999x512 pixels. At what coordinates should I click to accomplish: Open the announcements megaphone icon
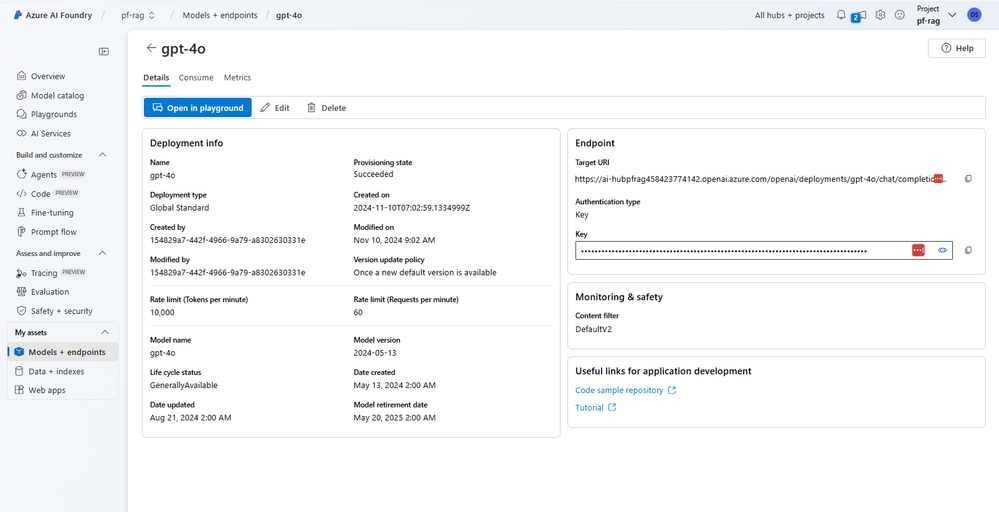click(x=859, y=16)
